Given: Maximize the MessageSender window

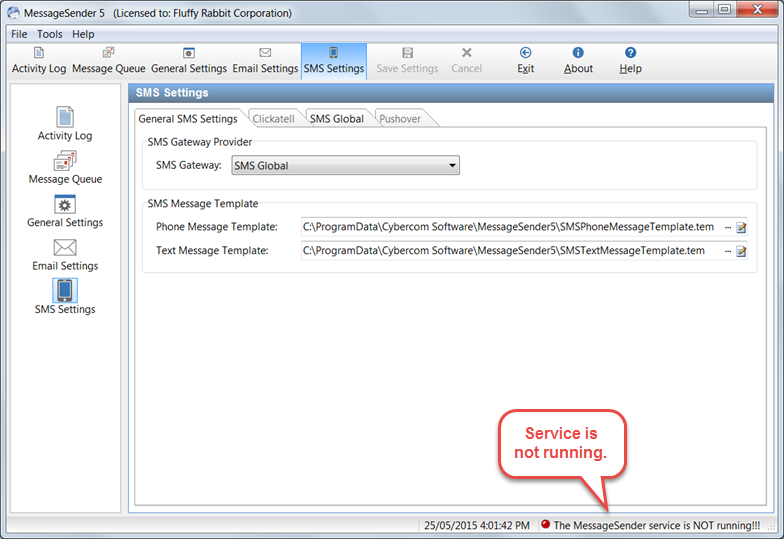Looking at the screenshot, I should [725, 10].
